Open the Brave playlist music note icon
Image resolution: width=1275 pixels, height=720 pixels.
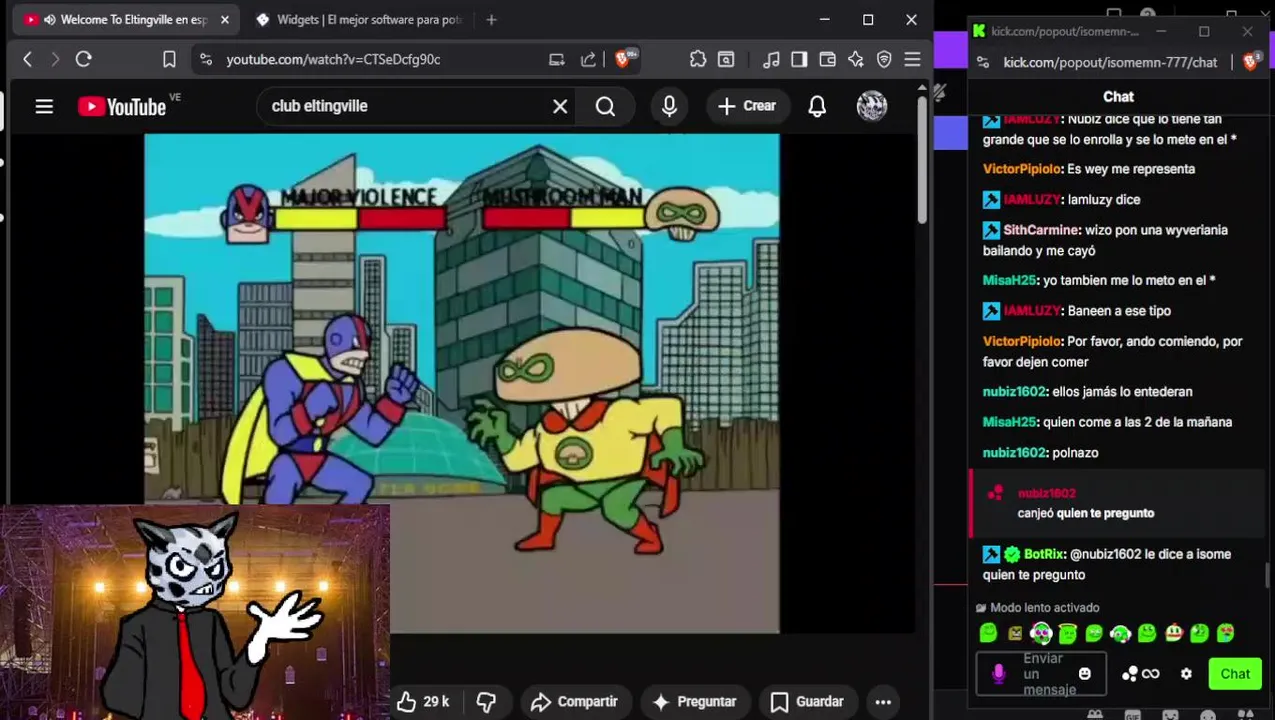tap(771, 60)
